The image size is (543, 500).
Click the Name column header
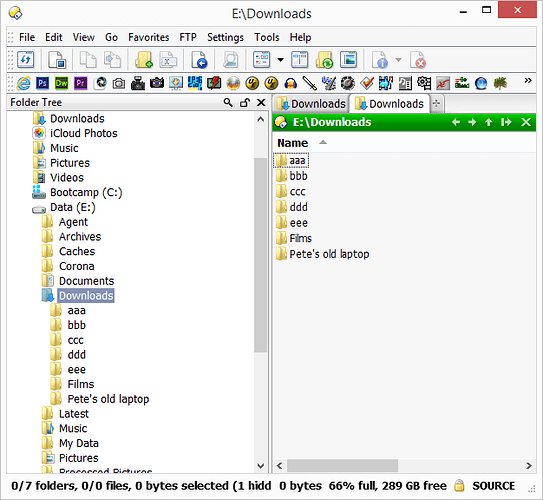click(293, 143)
